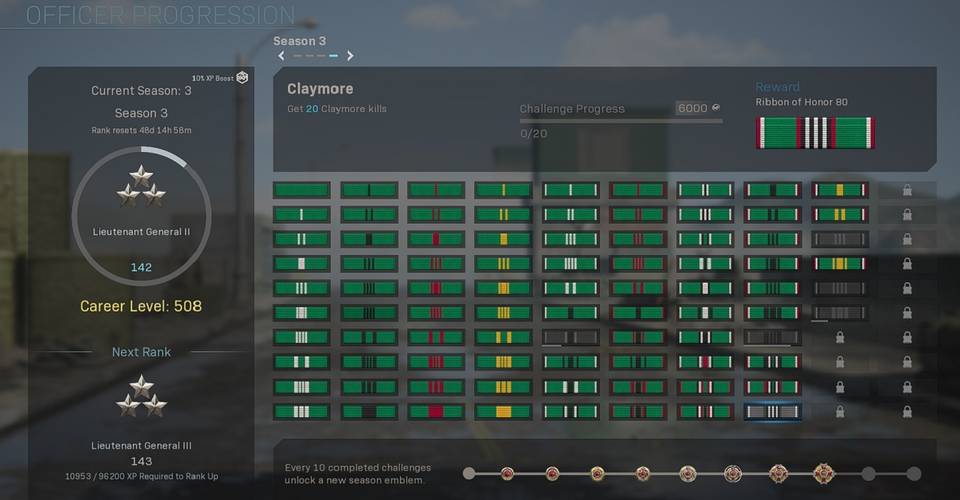The width and height of the screenshot is (960, 500).
Task: Select the highlighted fourth season page indicator
Action: click(333, 56)
